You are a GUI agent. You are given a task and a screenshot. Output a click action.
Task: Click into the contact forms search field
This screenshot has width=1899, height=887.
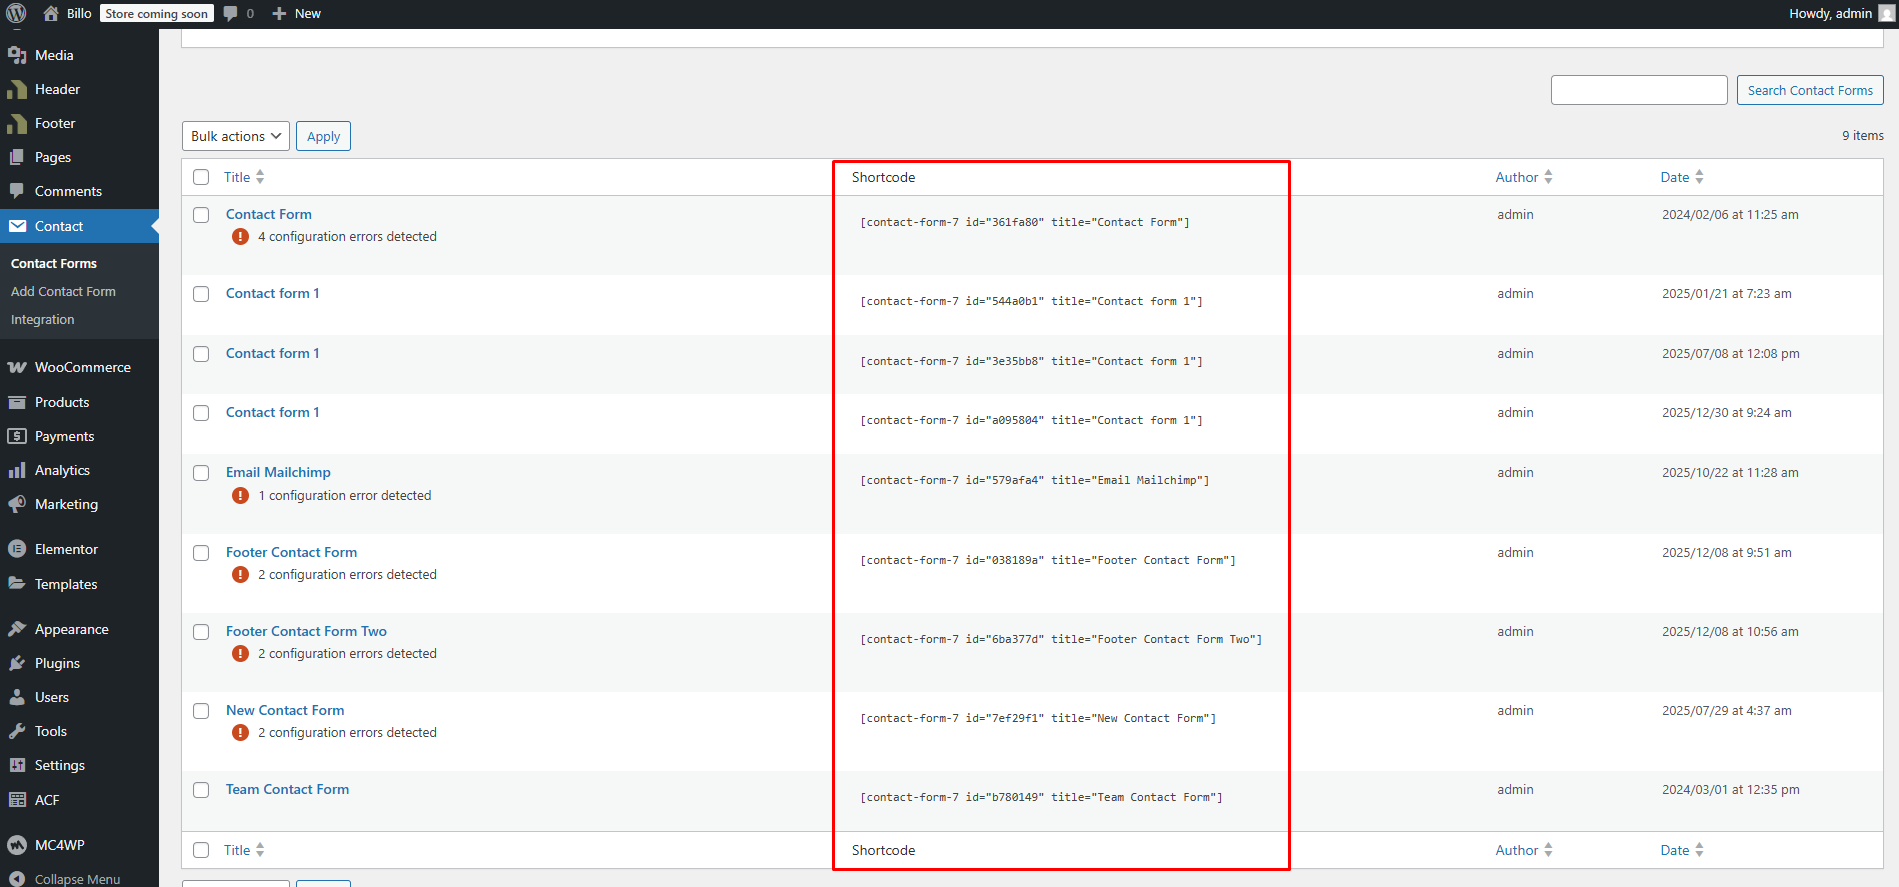1638,90
